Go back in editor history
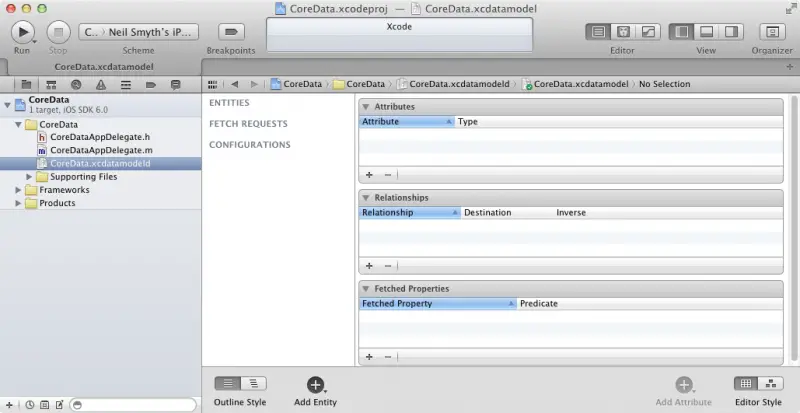Screen dimensions: 800x413 234,84
